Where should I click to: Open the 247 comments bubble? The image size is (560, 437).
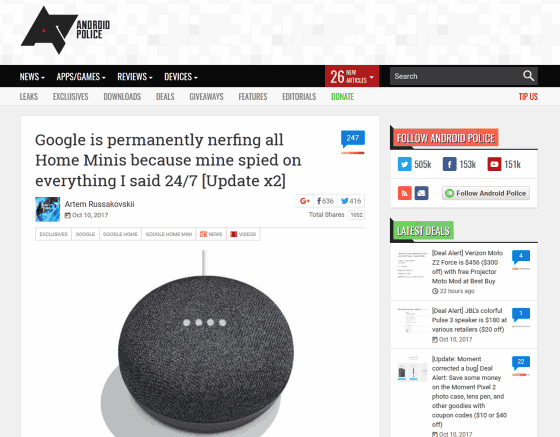click(x=352, y=139)
